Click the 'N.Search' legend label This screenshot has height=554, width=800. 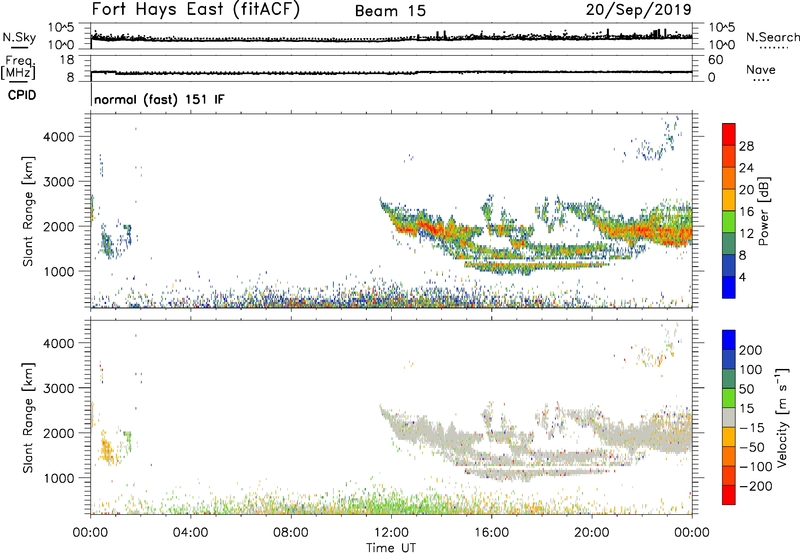(773, 37)
